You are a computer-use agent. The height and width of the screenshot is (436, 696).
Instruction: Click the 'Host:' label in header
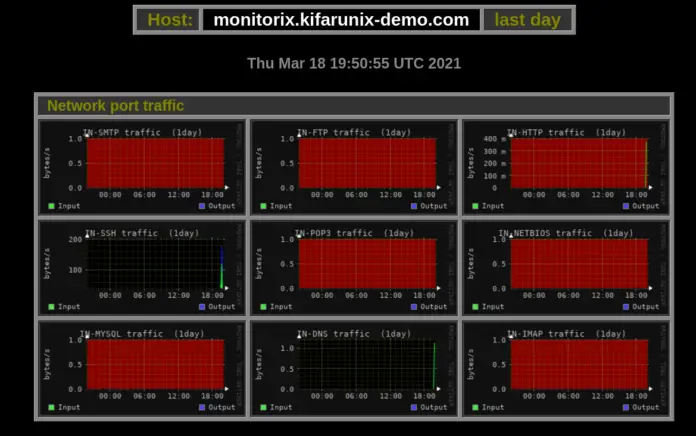pyautogui.click(x=169, y=20)
